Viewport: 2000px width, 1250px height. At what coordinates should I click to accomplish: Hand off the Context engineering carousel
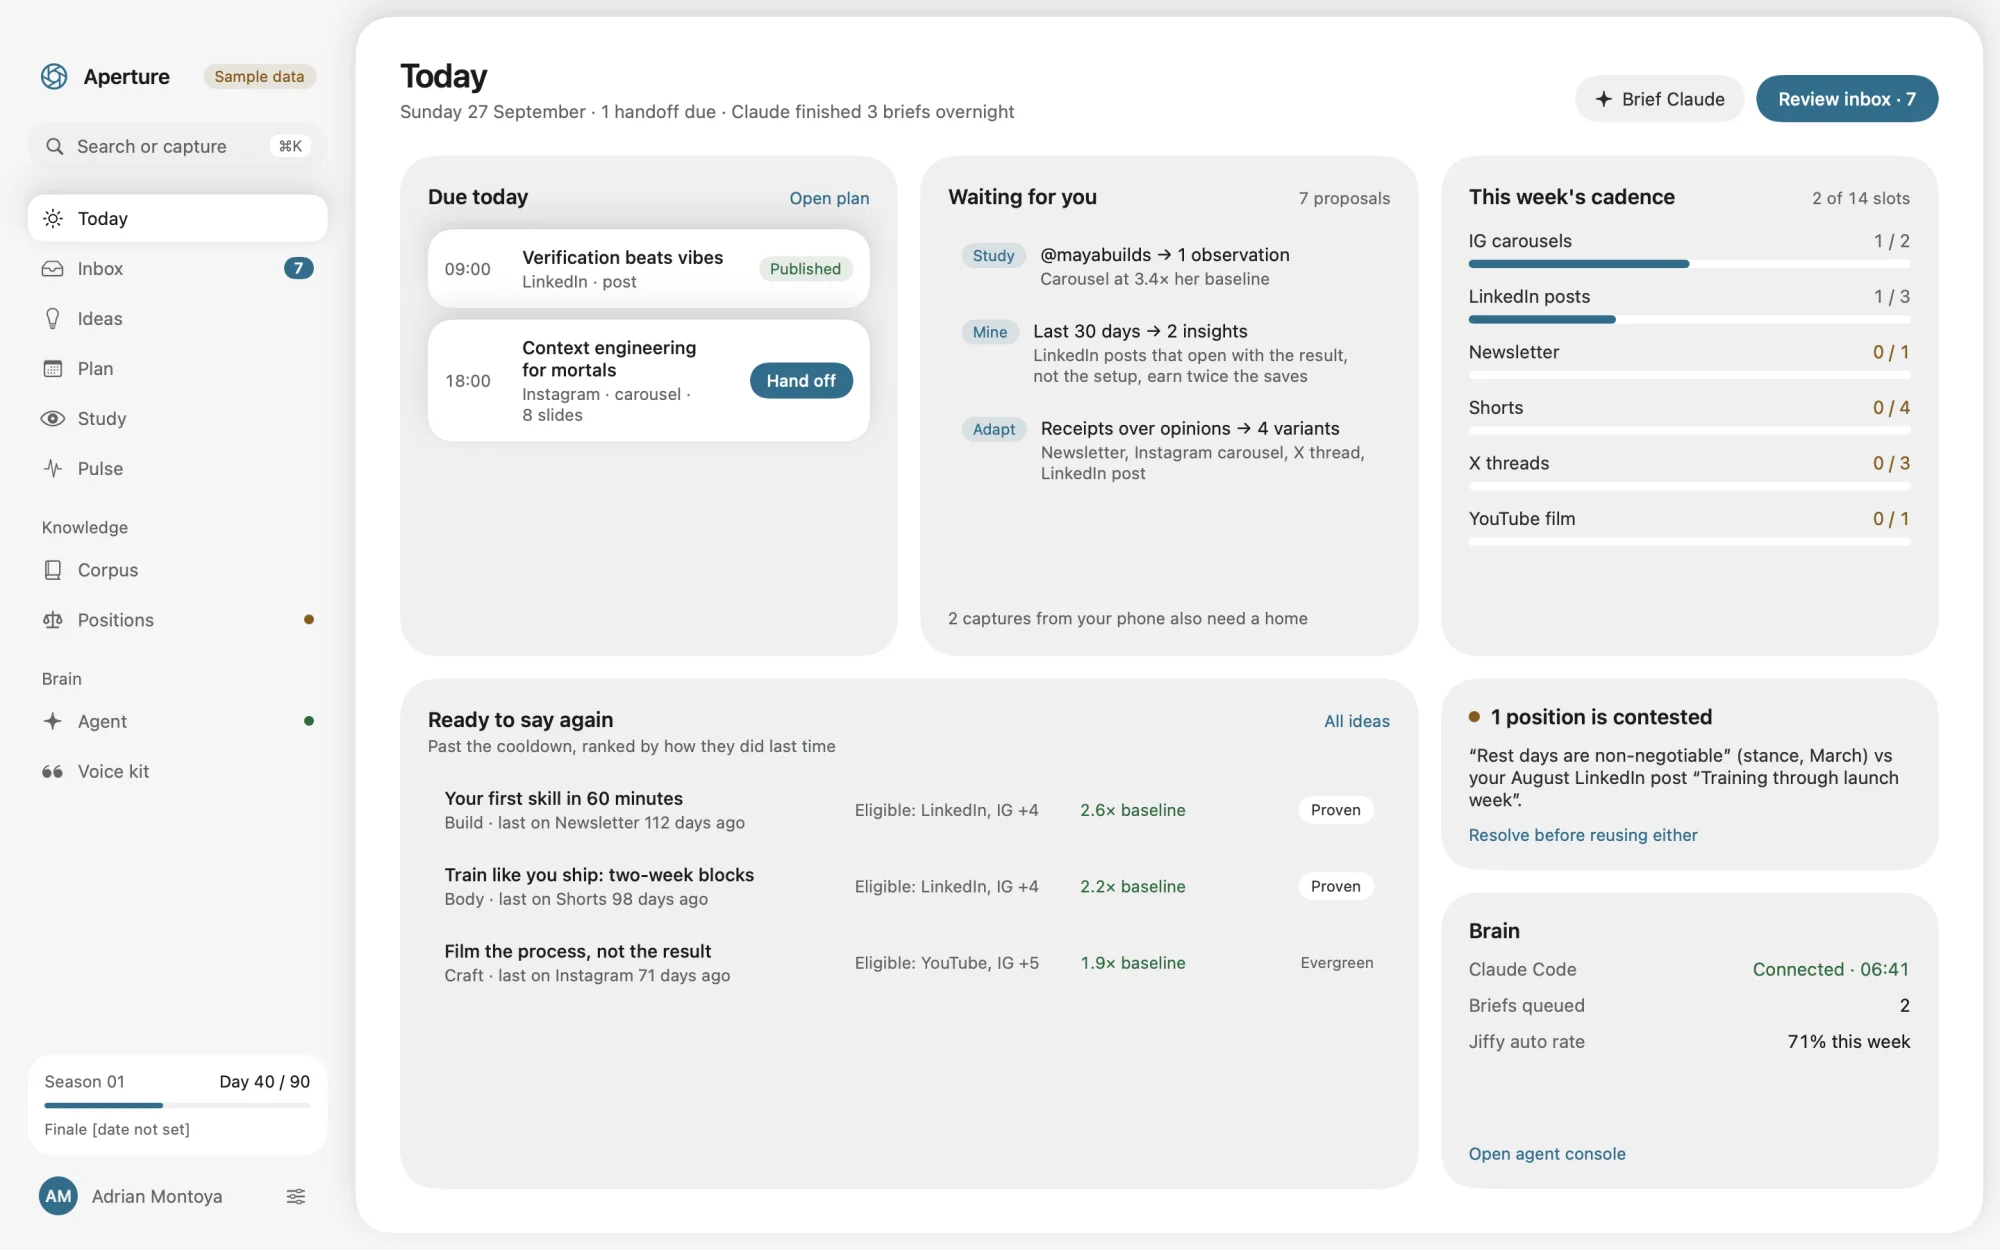coord(801,380)
